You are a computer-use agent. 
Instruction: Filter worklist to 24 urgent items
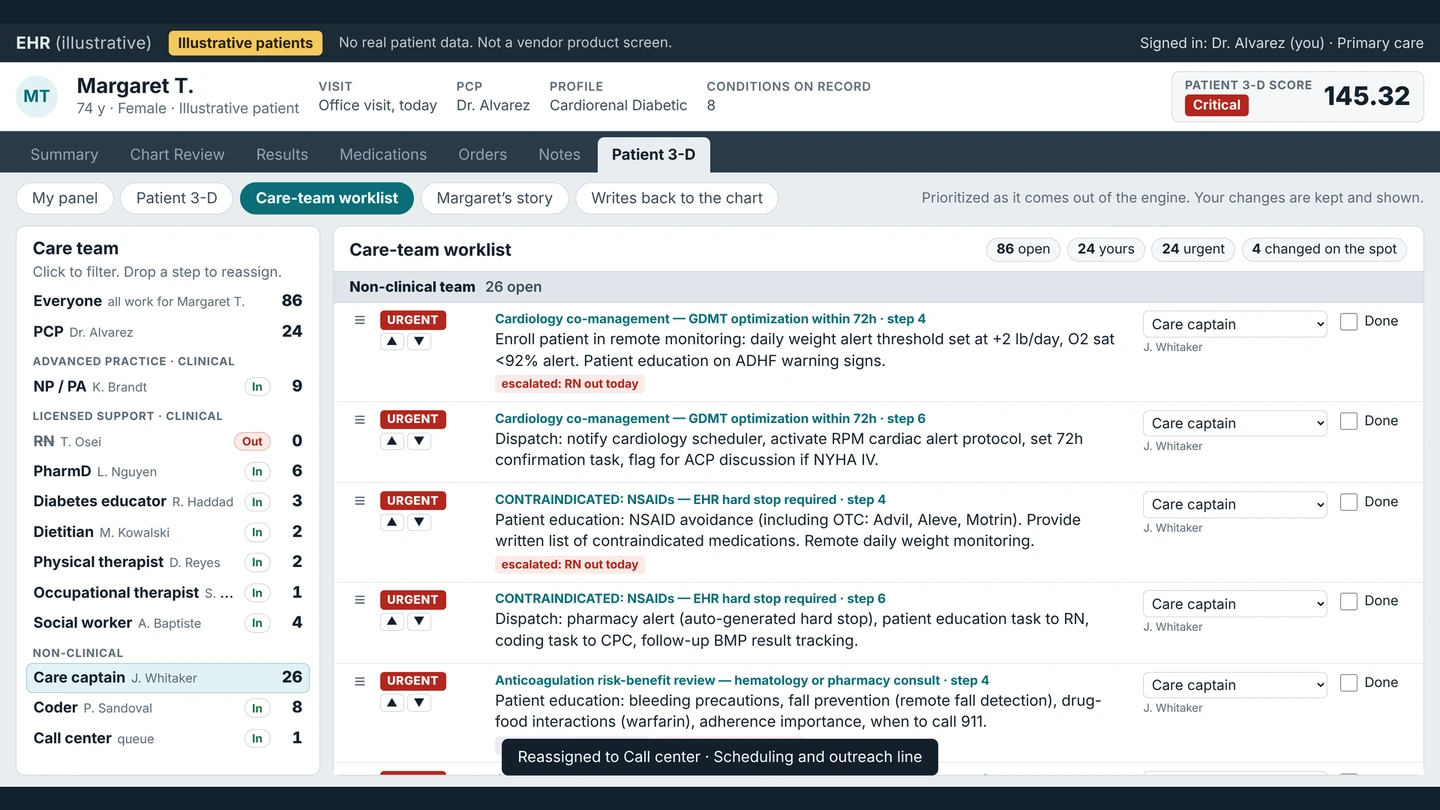tap(1194, 249)
